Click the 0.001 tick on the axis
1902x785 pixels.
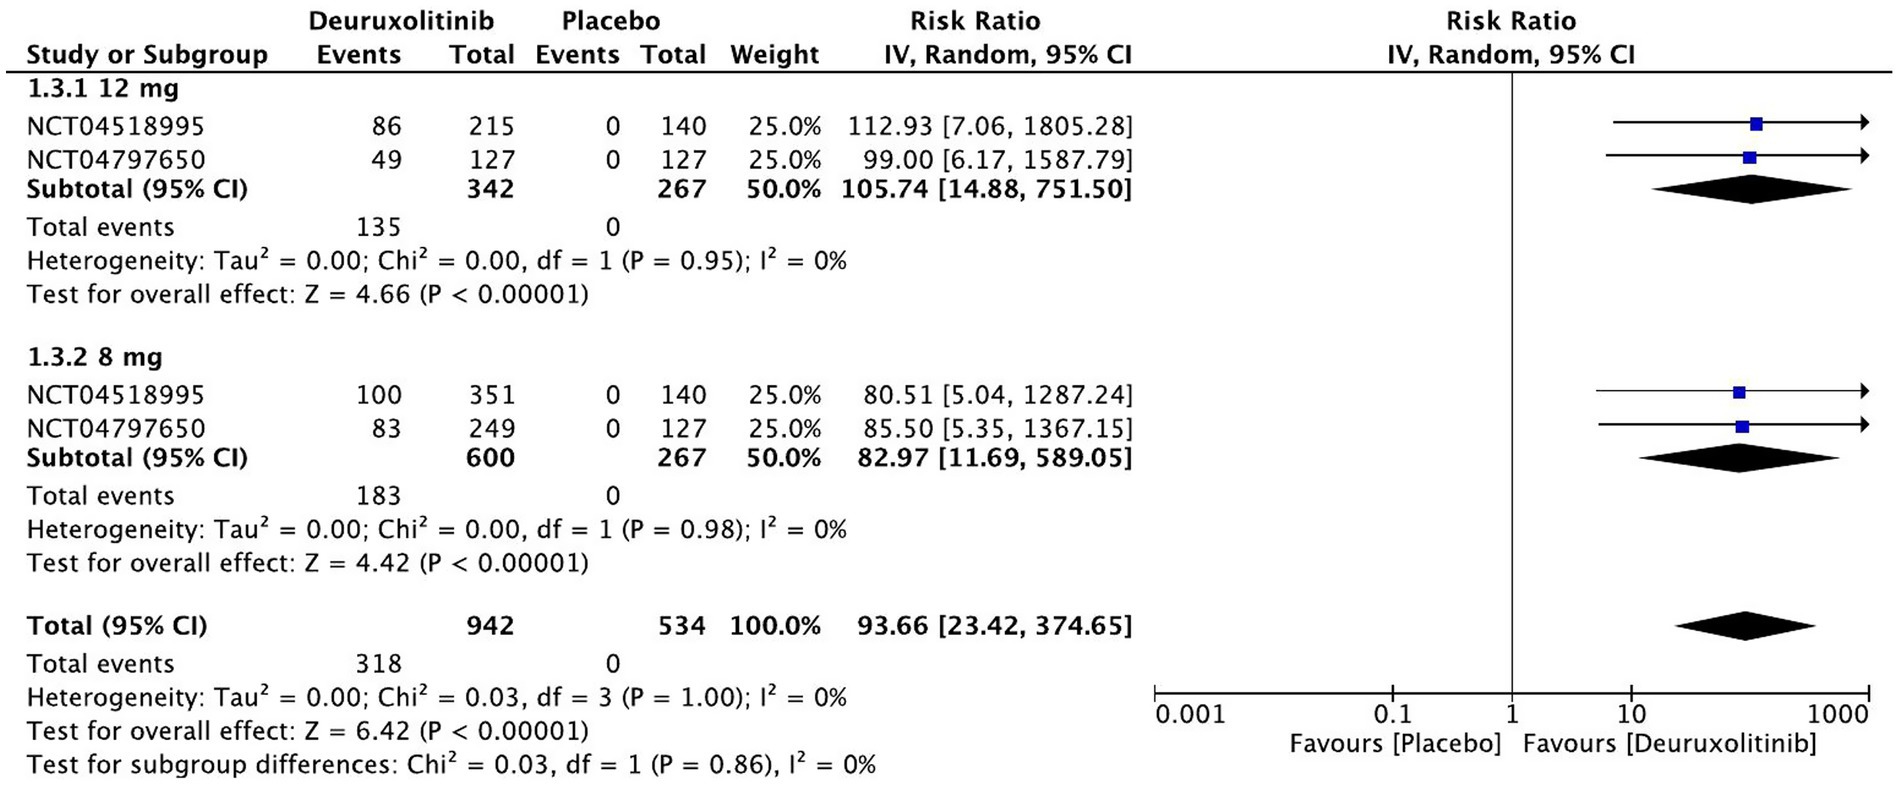(x=1190, y=714)
